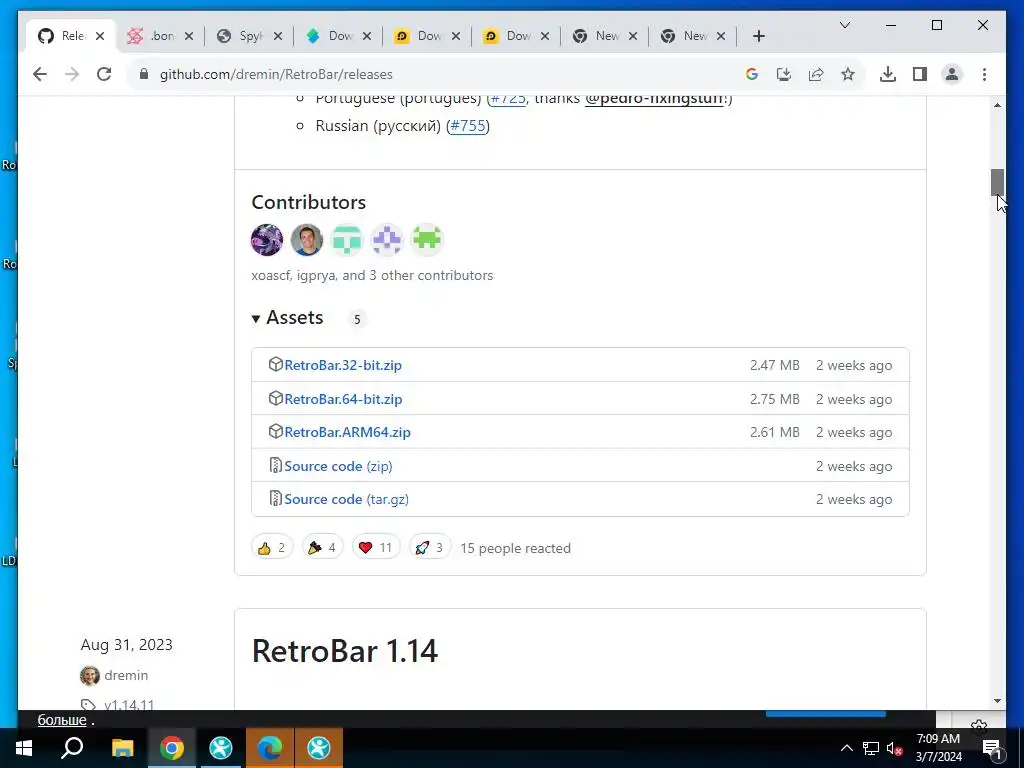This screenshot has height=768, width=1024.
Task: Click the больше link at bottom
Action: [62, 720]
